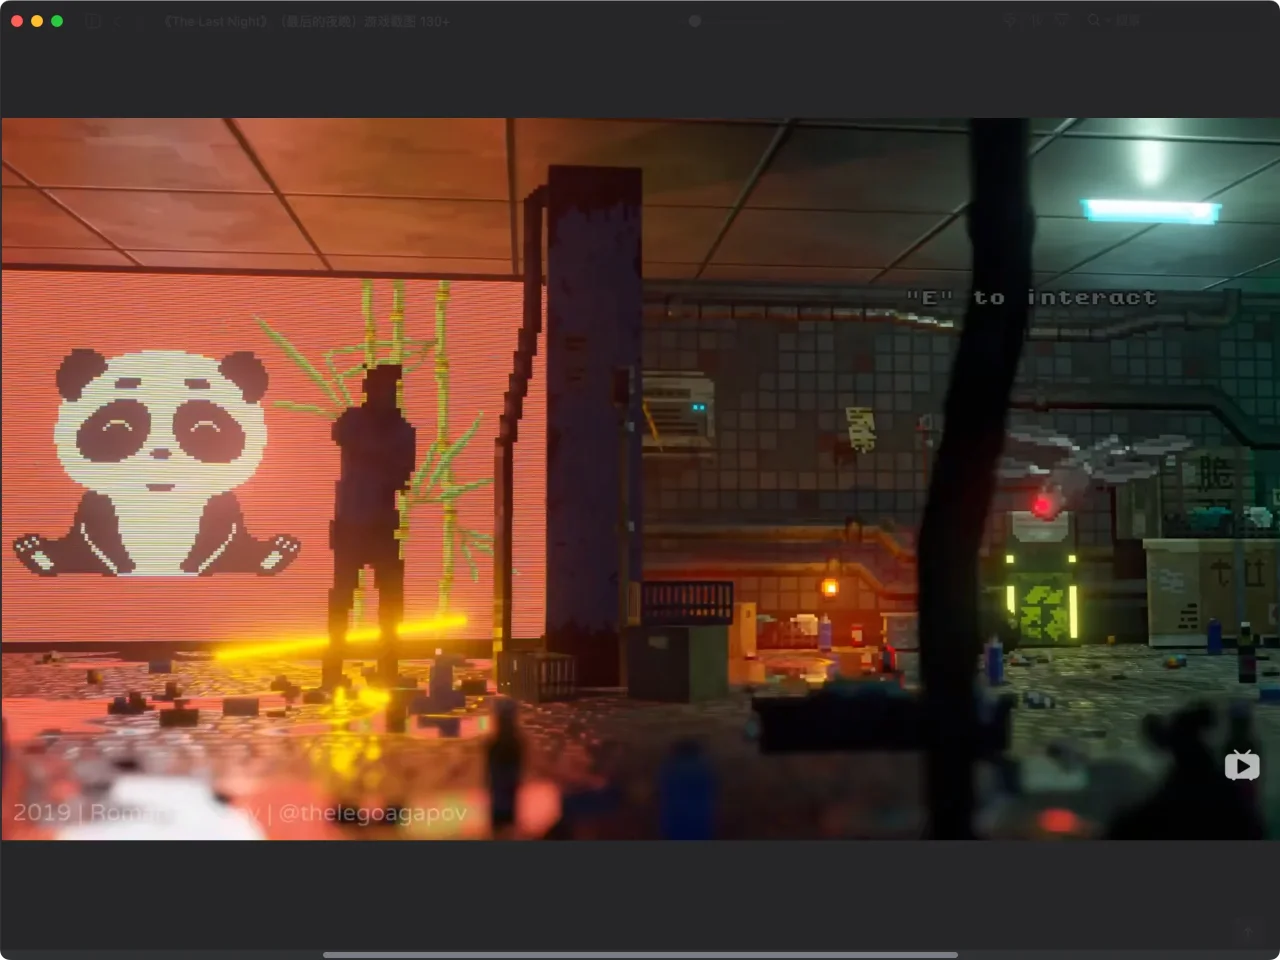Select the panda billboard game screenshot

(x=640, y=479)
